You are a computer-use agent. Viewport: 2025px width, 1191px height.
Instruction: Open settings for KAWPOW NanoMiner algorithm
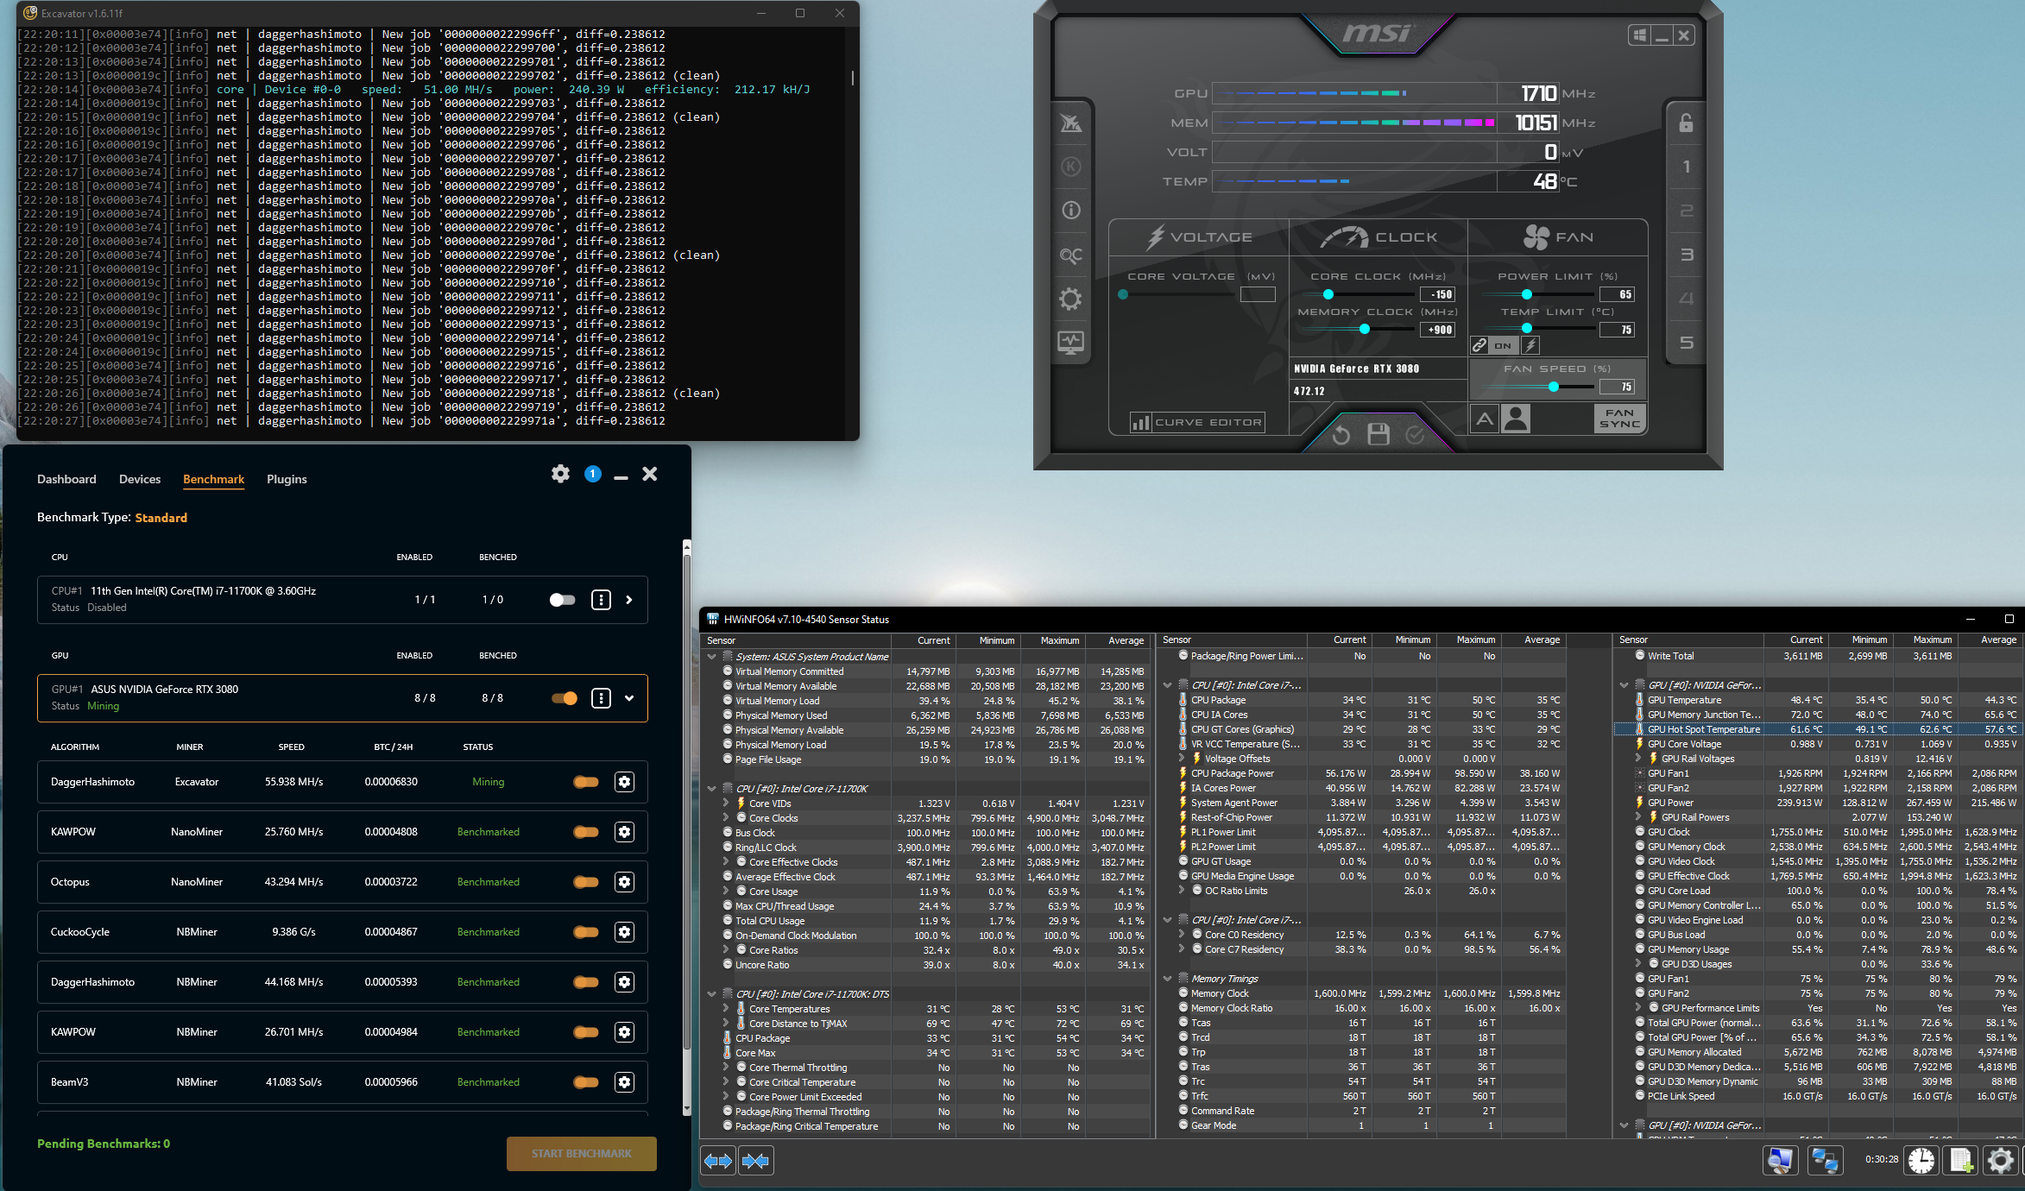[x=624, y=832]
